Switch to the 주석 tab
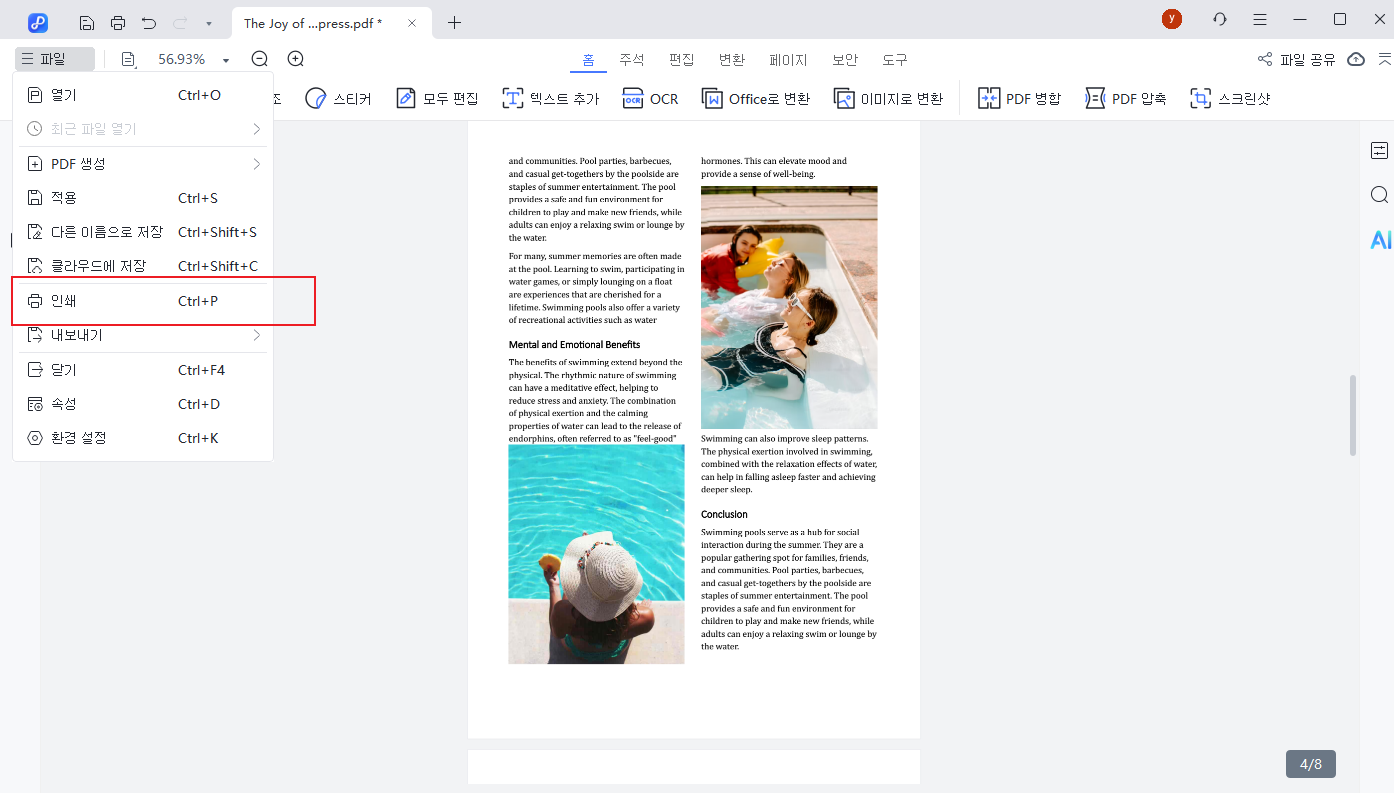This screenshot has height=793, width=1394. click(632, 60)
